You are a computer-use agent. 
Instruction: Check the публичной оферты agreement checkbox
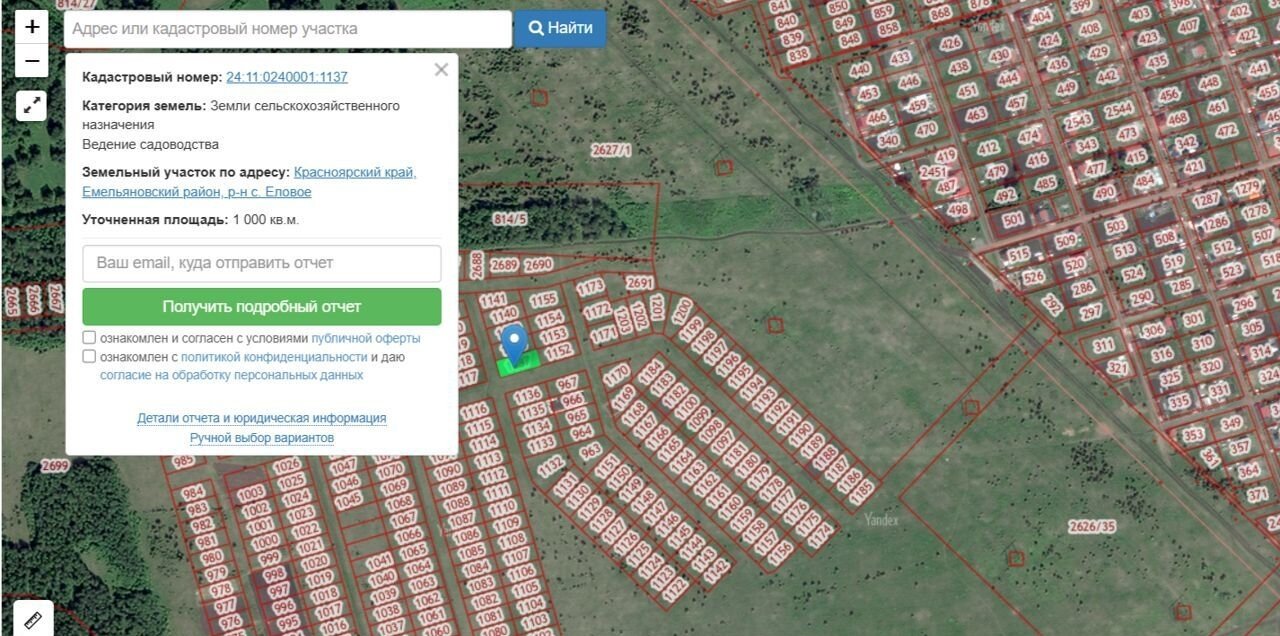[x=90, y=338]
